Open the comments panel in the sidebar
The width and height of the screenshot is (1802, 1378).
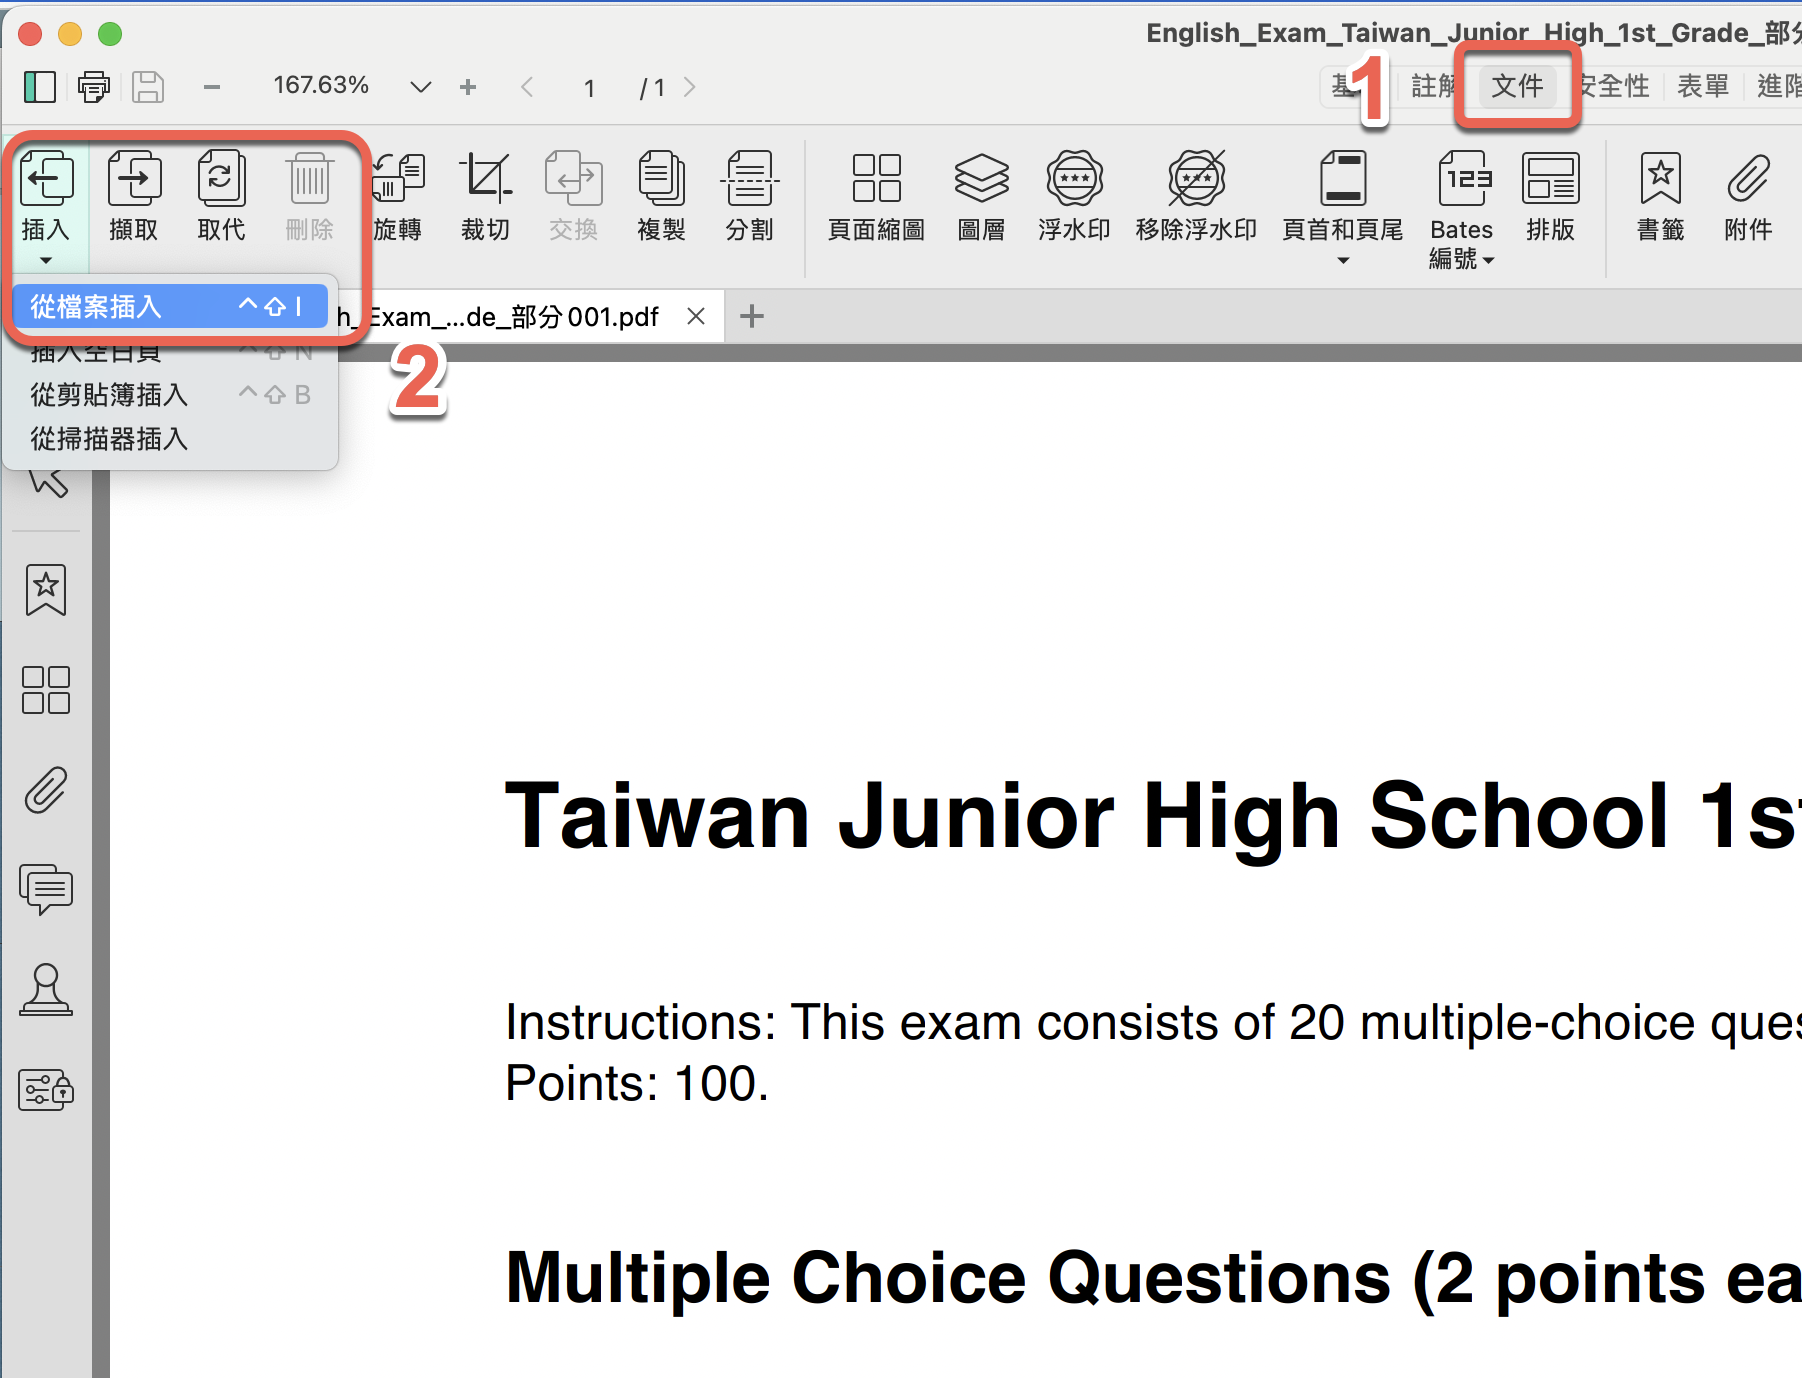(46, 889)
